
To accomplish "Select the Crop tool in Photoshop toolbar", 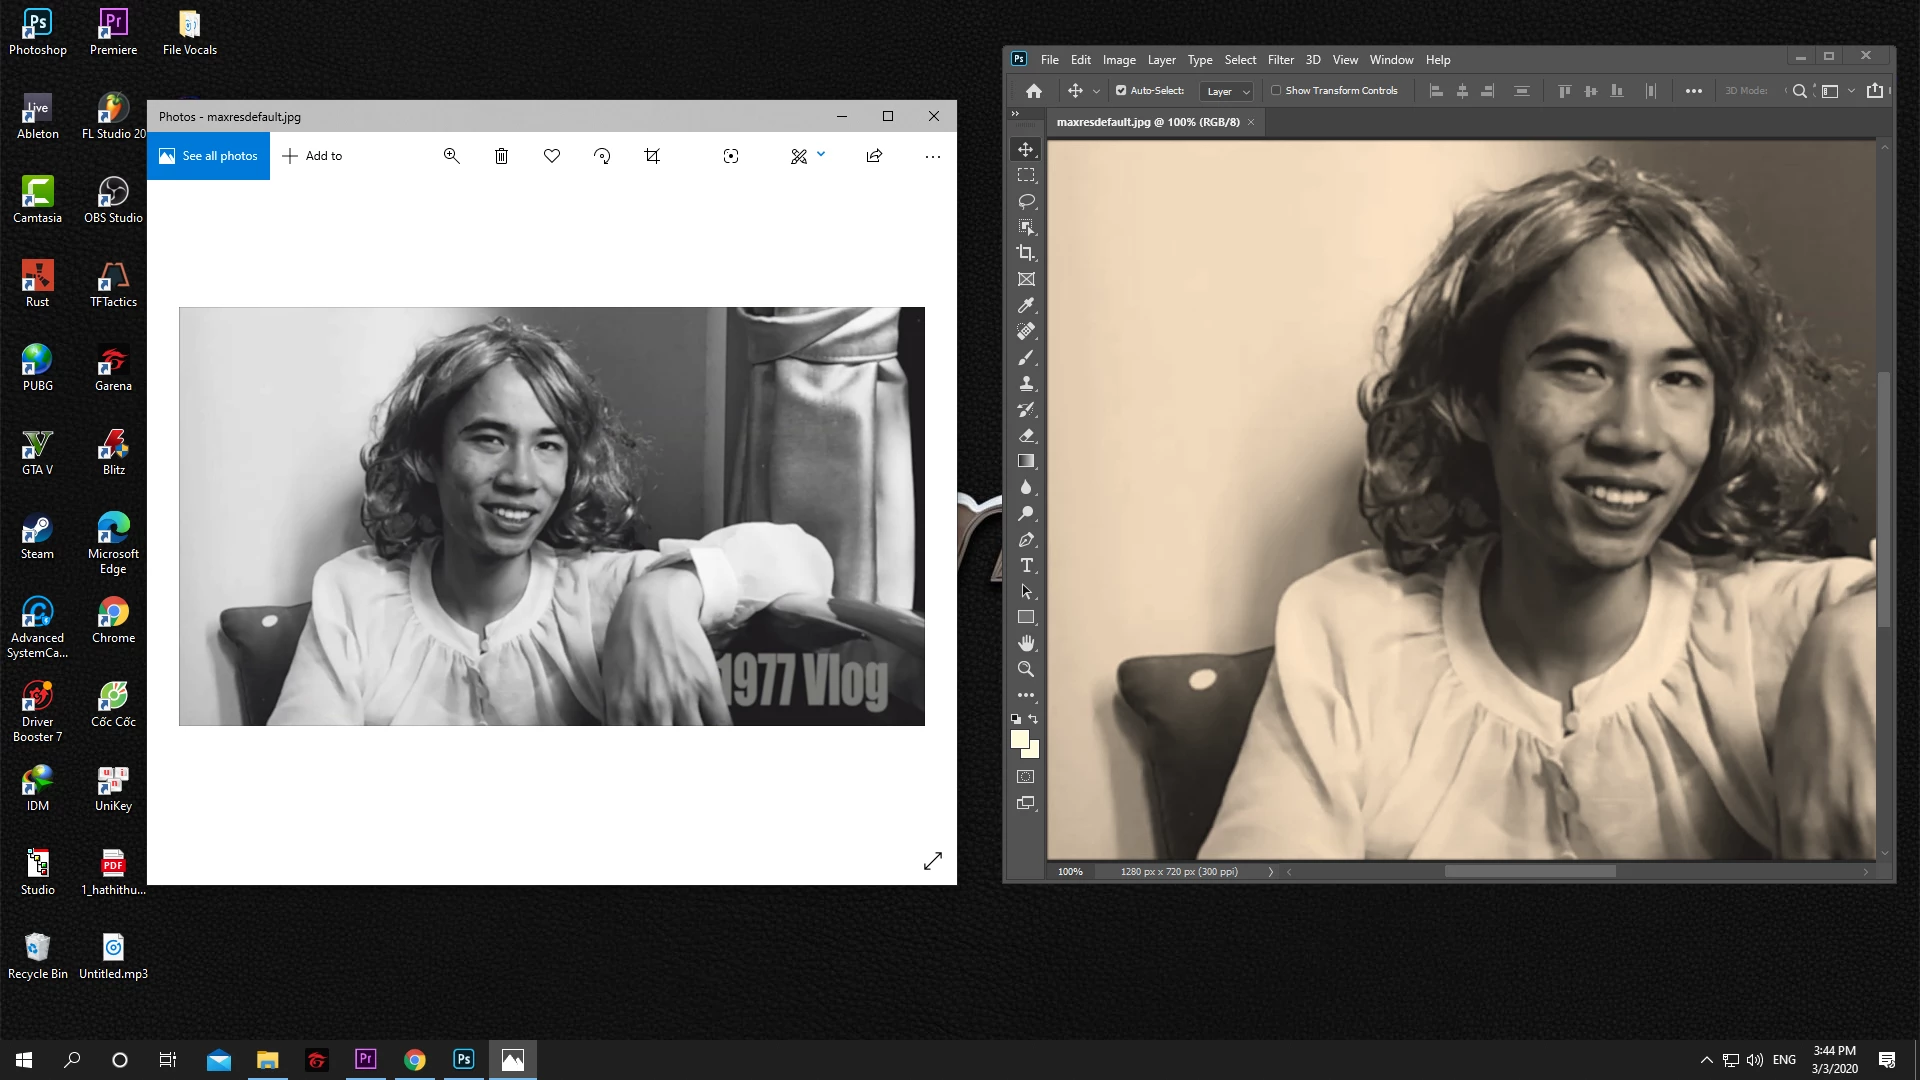I will point(1026,253).
